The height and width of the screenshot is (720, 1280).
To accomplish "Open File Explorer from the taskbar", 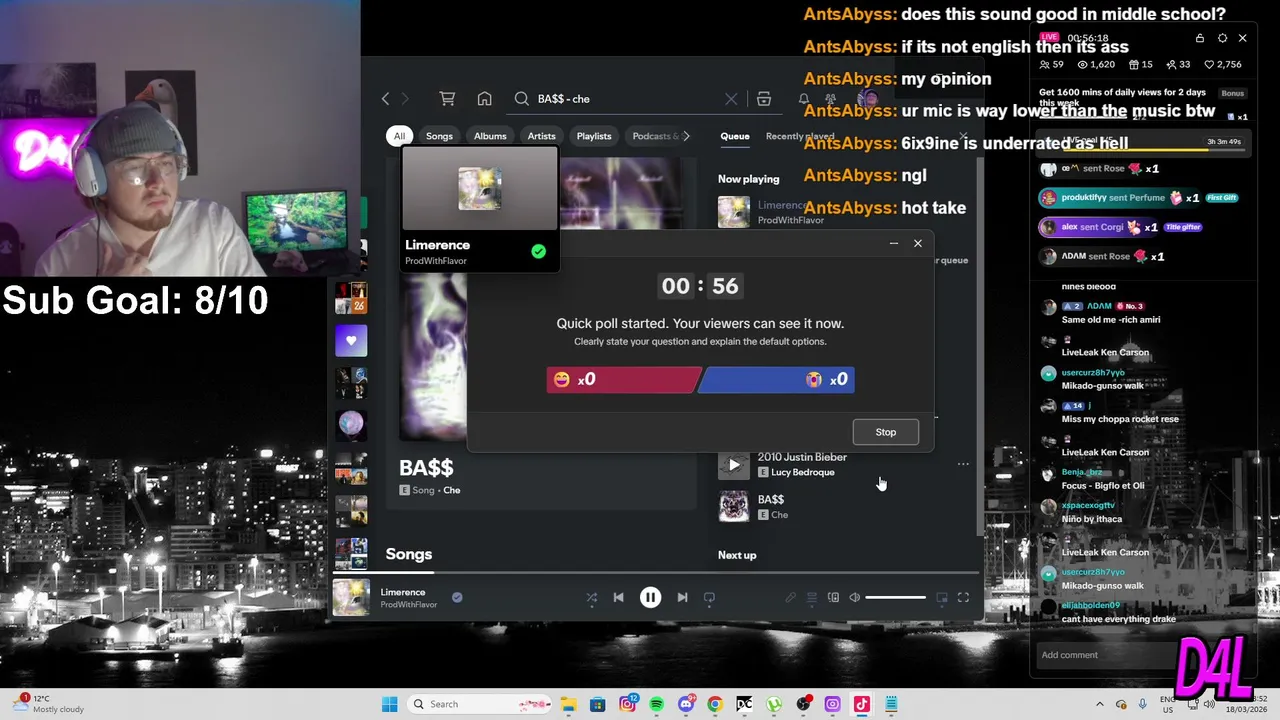I will 568,704.
